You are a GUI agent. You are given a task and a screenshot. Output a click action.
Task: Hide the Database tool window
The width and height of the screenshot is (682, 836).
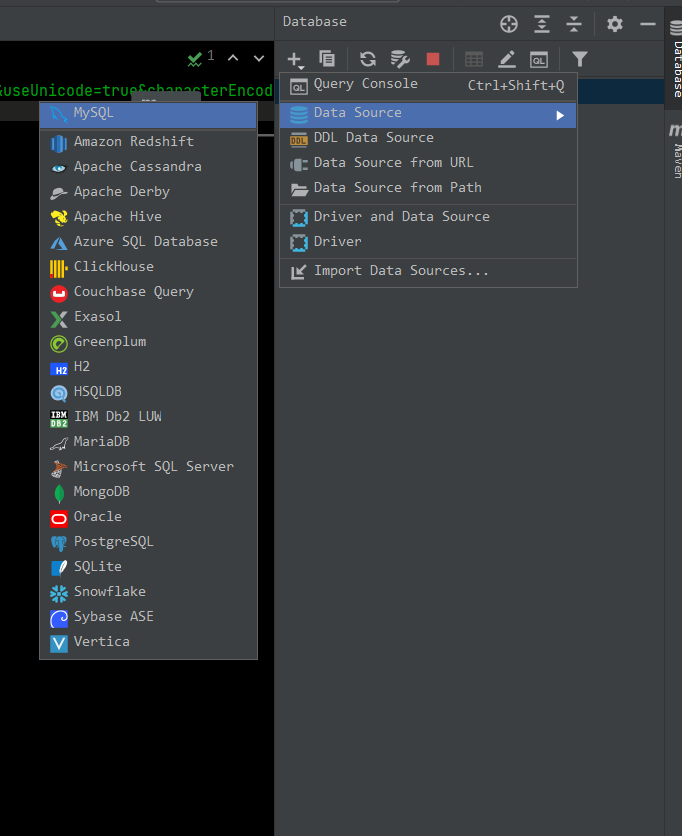(648, 24)
